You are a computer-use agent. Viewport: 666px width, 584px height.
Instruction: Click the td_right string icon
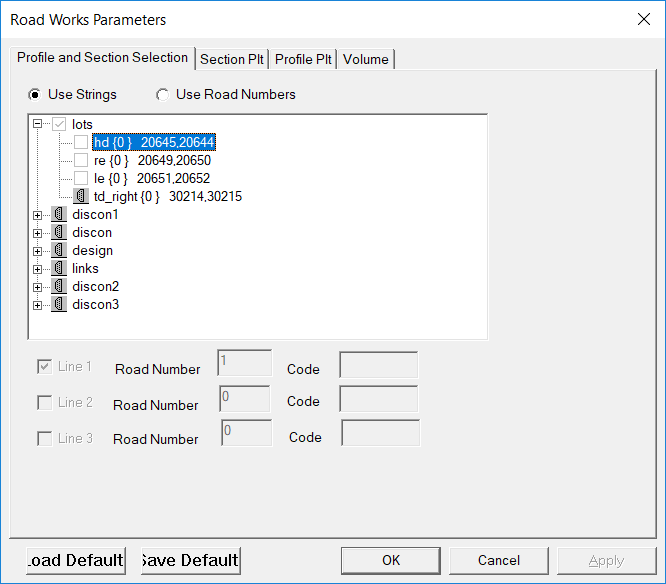click(81, 197)
